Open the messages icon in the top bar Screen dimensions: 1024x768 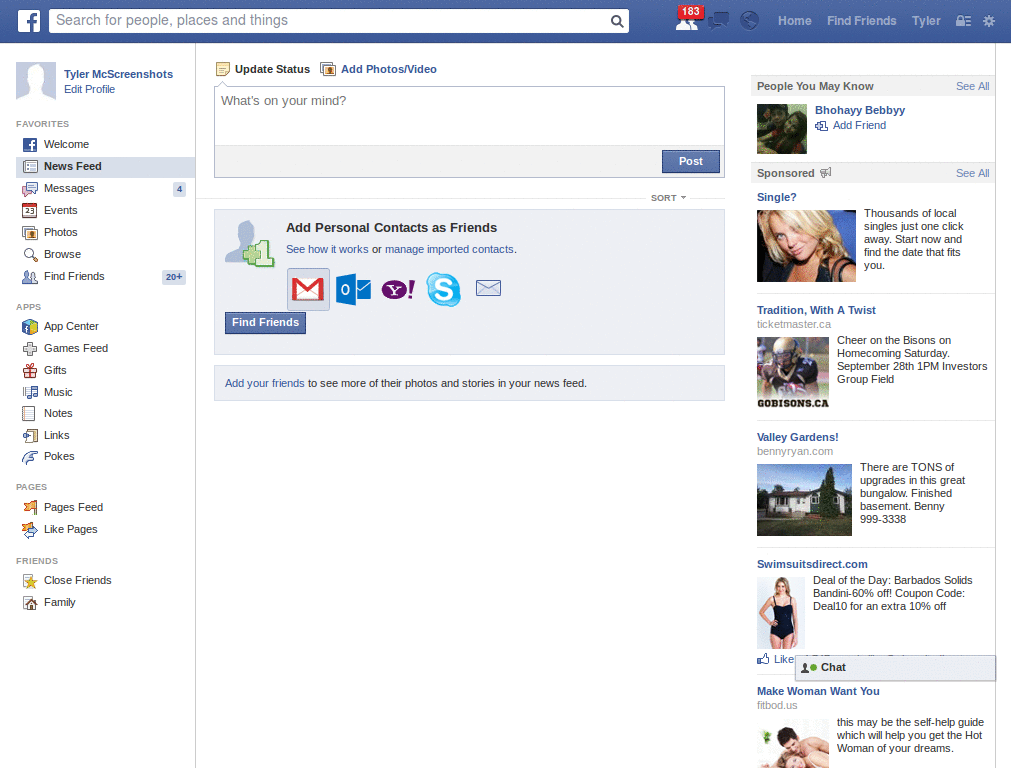click(x=718, y=21)
